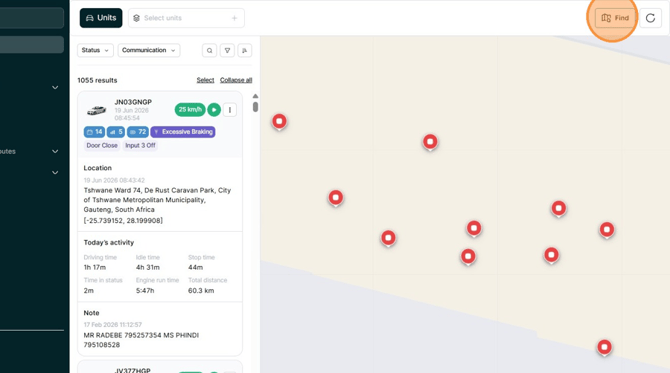
Task: Click the Stop time value 44m
Action: pyautogui.click(x=195, y=267)
